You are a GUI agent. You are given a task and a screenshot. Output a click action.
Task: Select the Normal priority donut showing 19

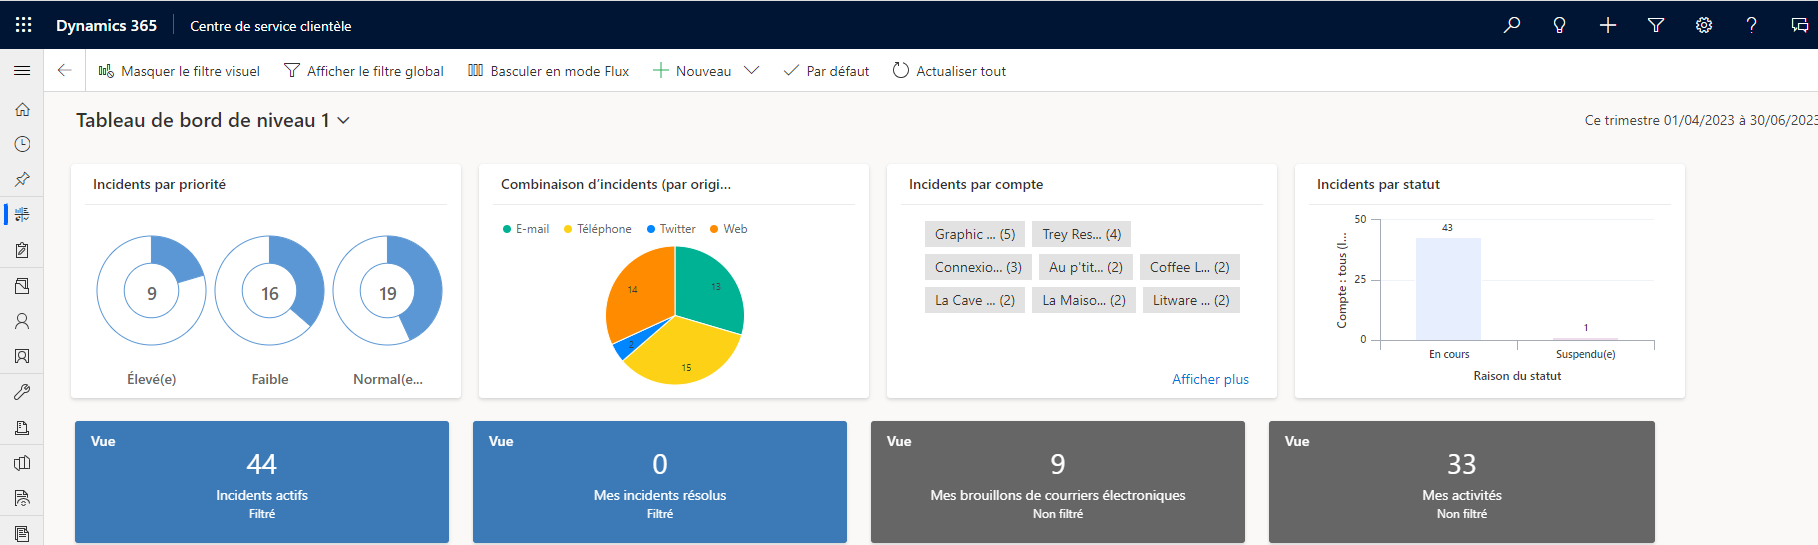pos(387,291)
